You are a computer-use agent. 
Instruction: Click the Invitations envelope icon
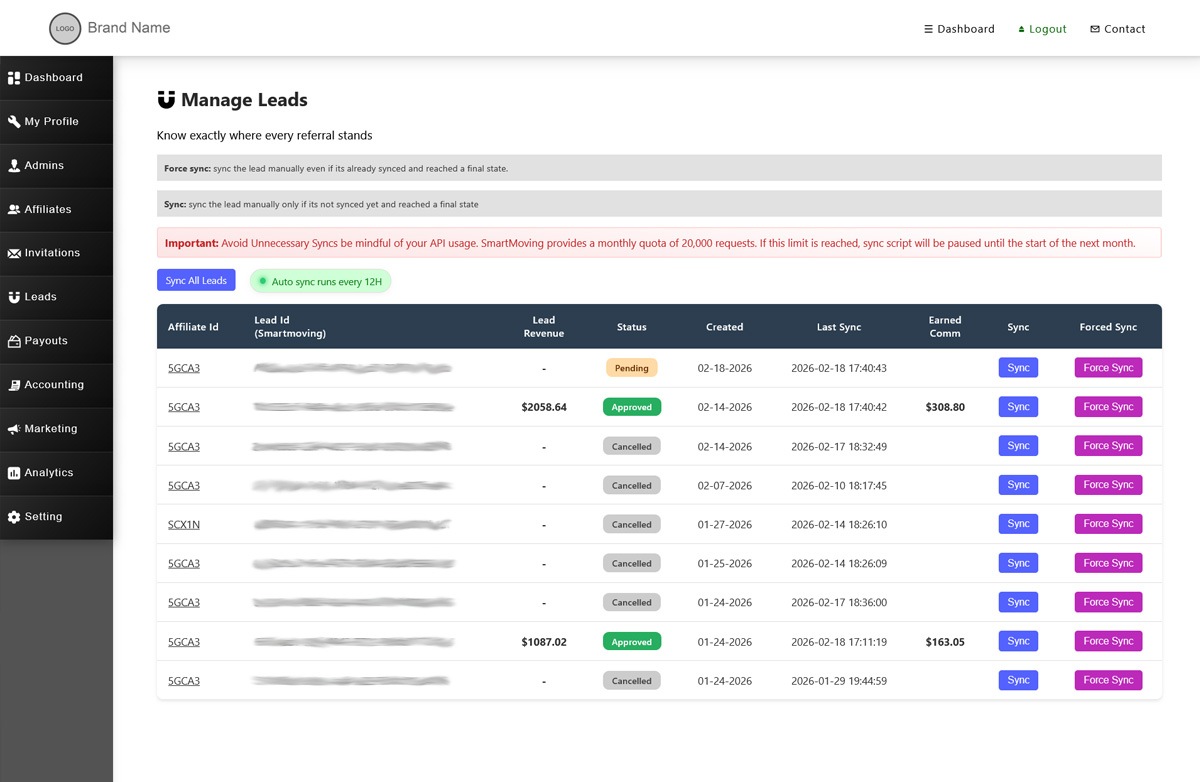pyautogui.click(x=13, y=253)
